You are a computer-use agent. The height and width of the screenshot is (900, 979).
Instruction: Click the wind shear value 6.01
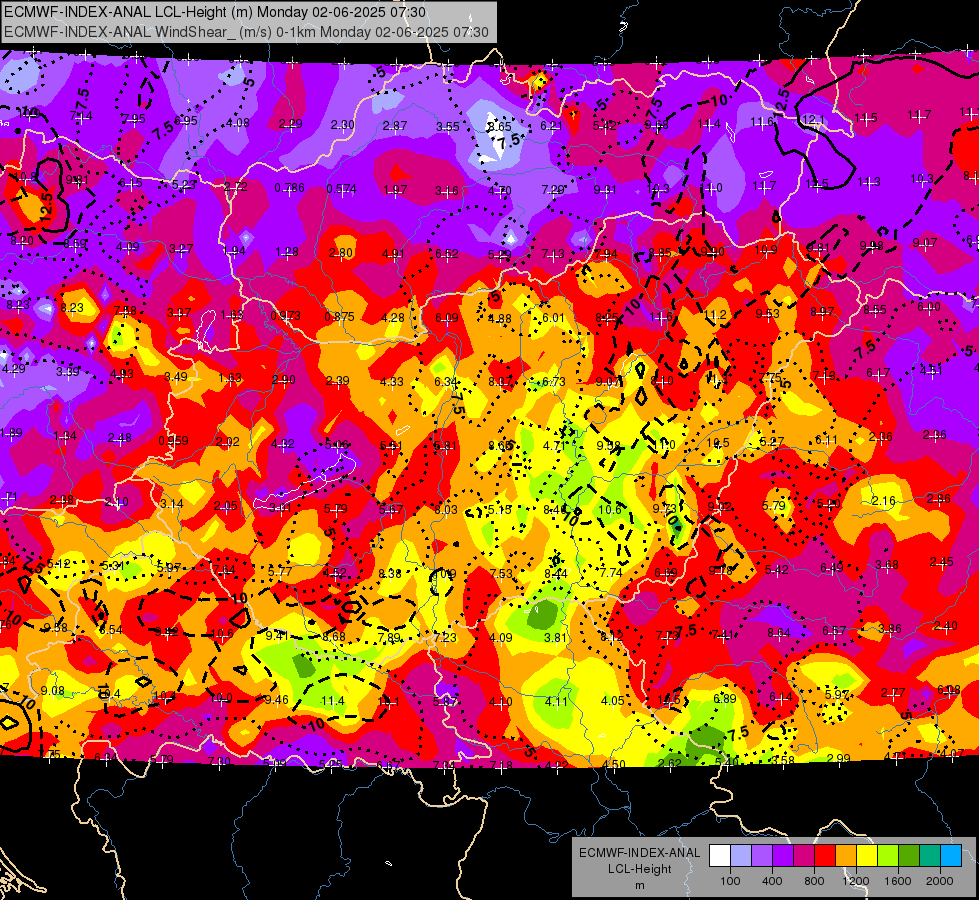coord(553,317)
